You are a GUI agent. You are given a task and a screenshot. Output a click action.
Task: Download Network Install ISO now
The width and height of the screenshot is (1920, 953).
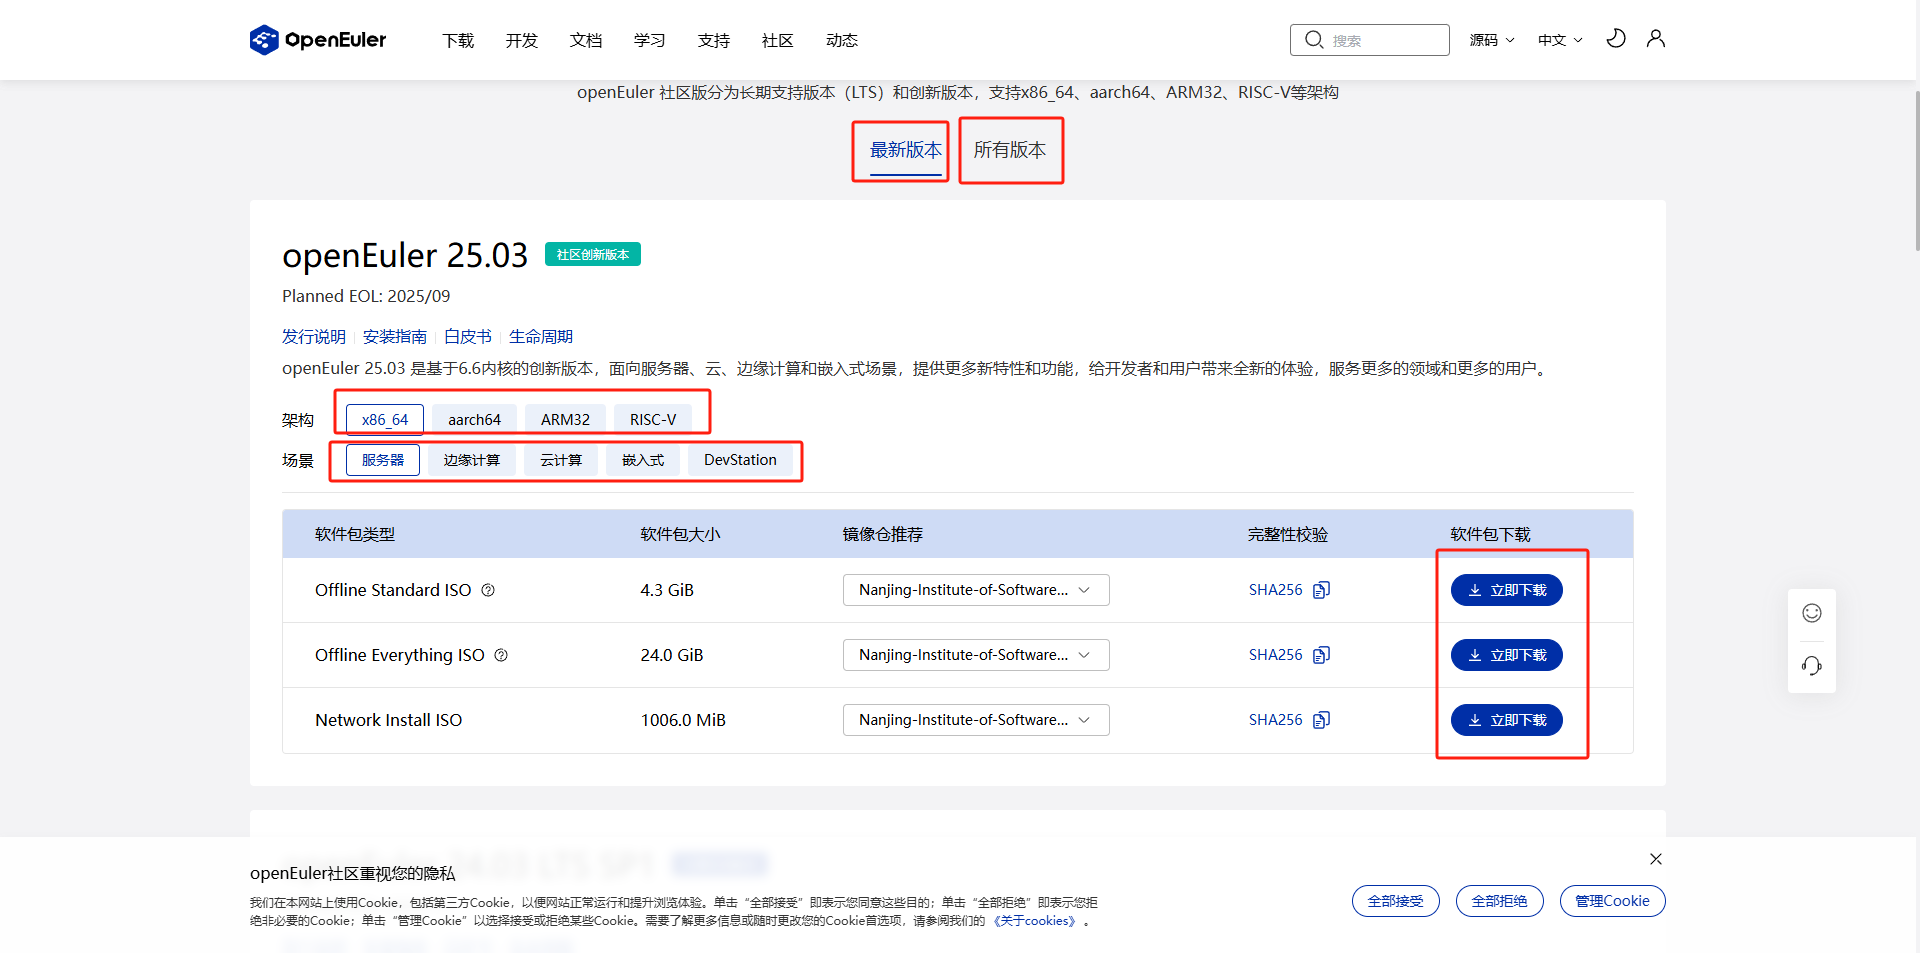pos(1507,720)
